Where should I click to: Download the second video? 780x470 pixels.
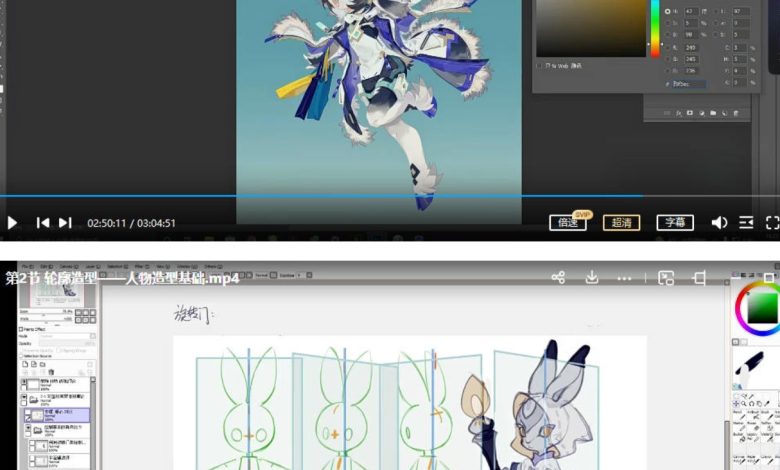click(591, 278)
